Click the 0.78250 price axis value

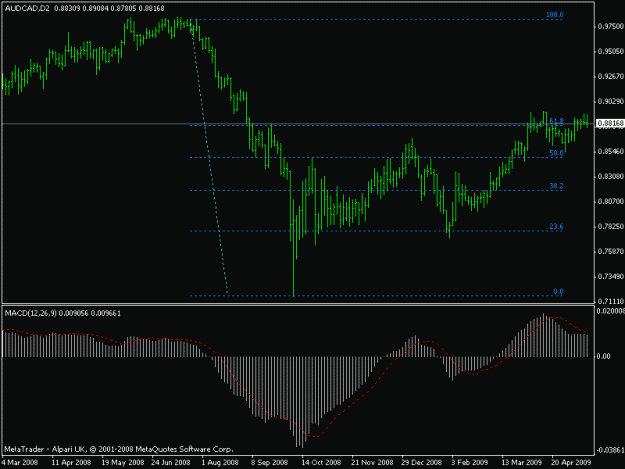611,227
